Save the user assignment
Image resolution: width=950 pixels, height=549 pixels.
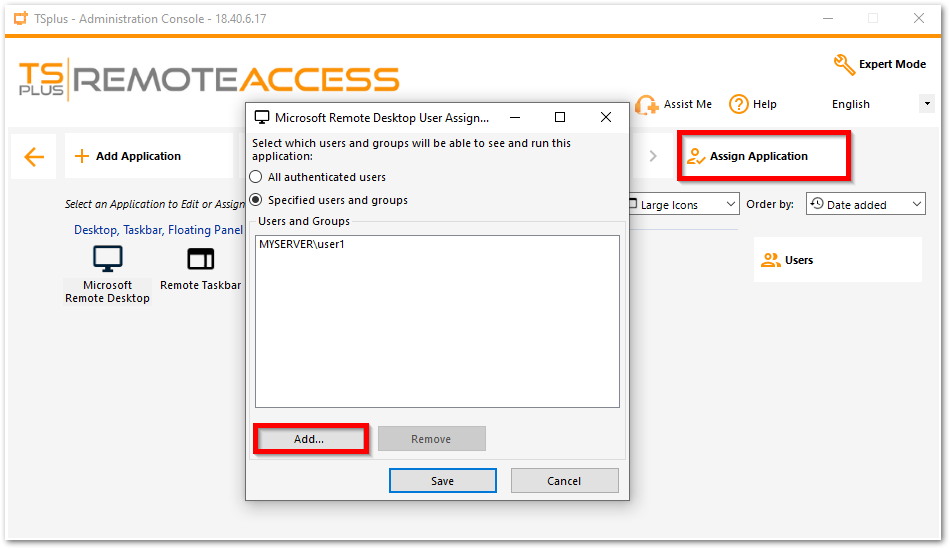click(442, 481)
